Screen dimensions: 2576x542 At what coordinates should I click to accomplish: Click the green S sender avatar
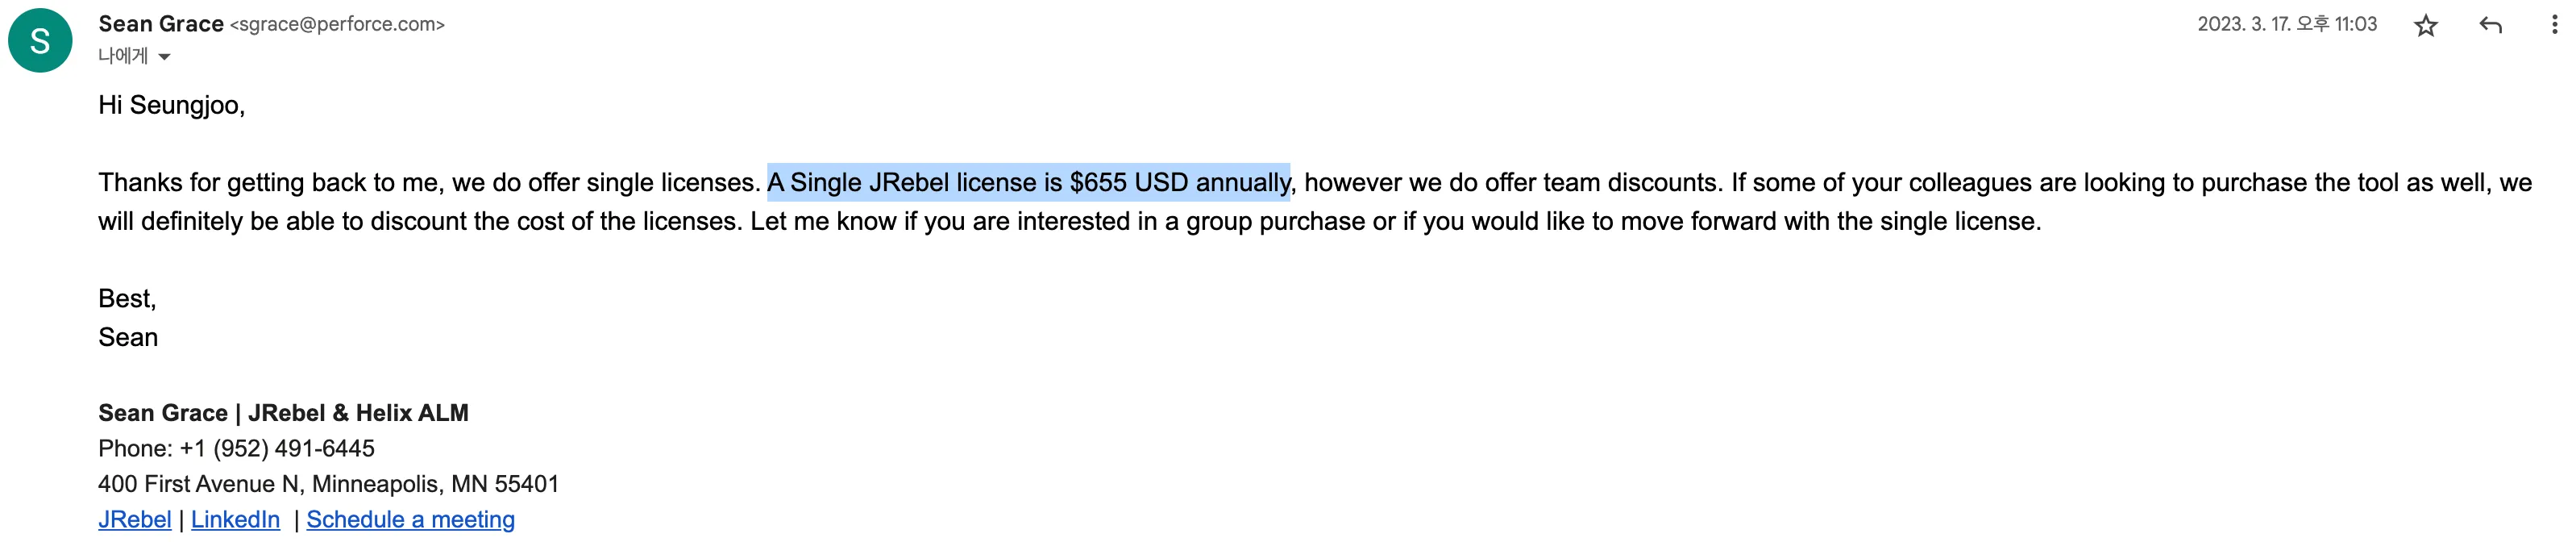point(40,41)
